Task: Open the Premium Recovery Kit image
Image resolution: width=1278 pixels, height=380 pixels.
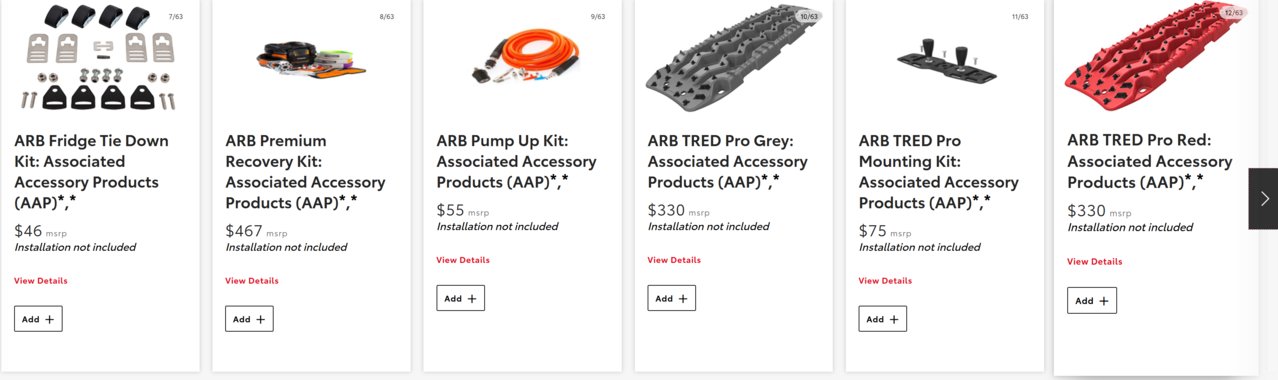Action: 310,58
